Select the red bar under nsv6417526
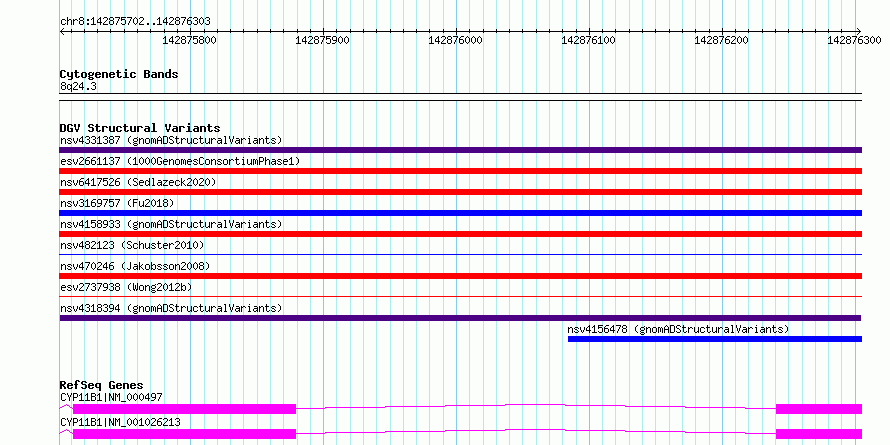The height and width of the screenshot is (445, 890). (x=460, y=192)
